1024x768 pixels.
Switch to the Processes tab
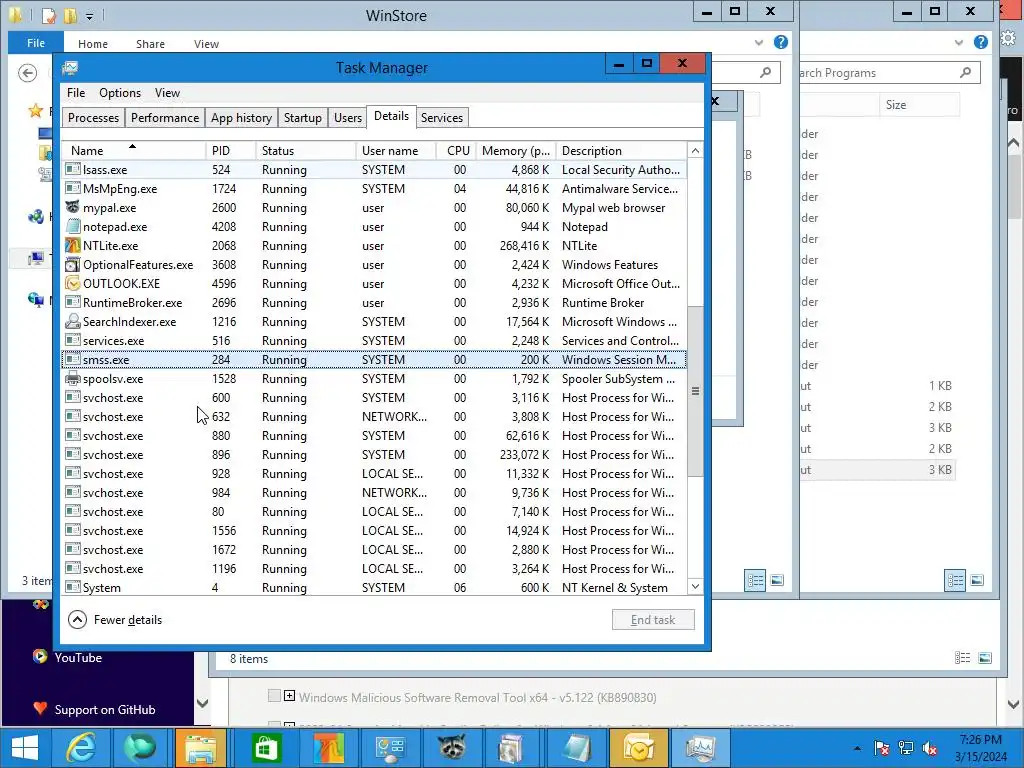[x=93, y=118]
